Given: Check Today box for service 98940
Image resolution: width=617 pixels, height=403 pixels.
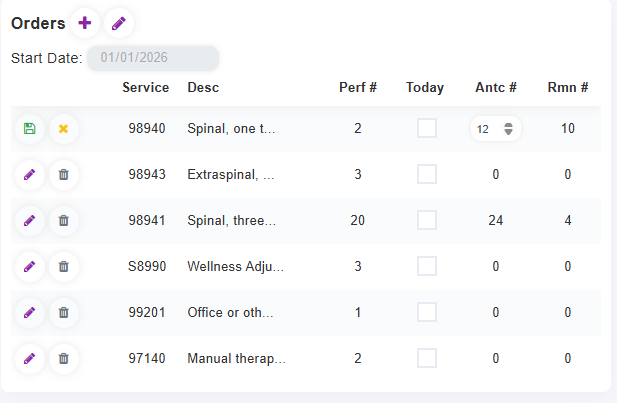Looking at the screenshot, I should click(427, 128).
